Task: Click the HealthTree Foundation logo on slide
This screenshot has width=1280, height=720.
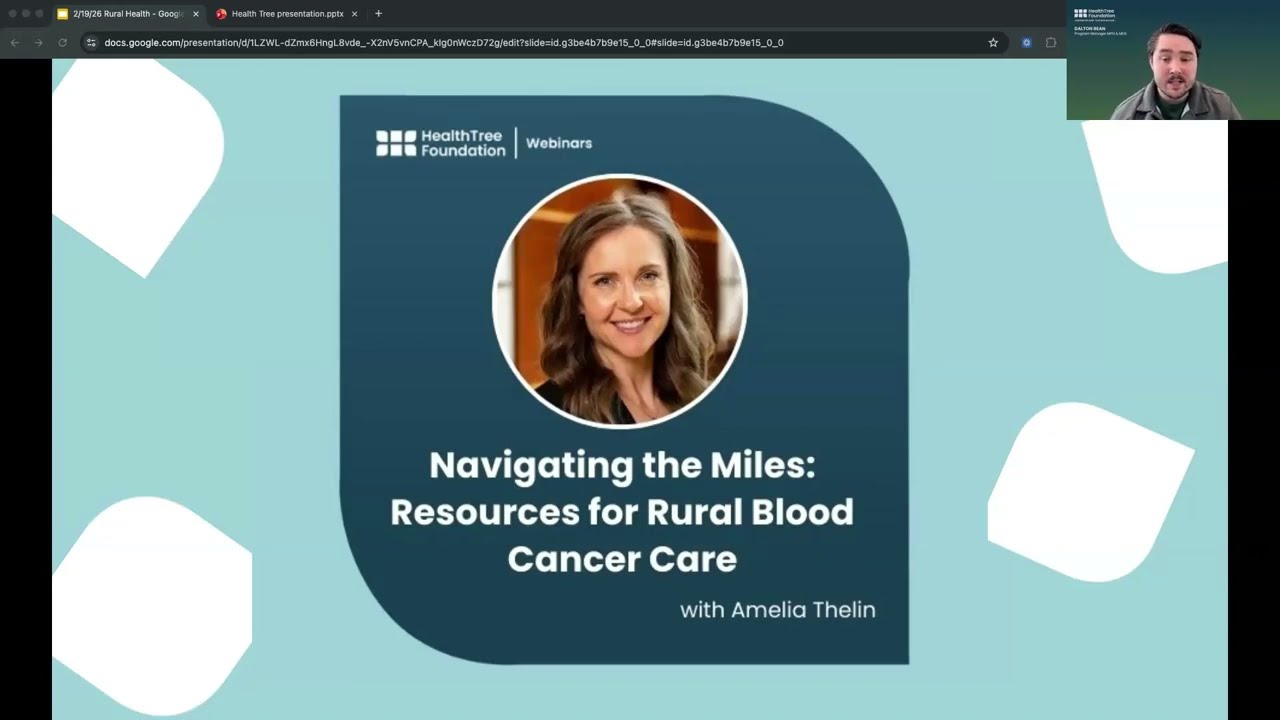Action: click(441, 143)
